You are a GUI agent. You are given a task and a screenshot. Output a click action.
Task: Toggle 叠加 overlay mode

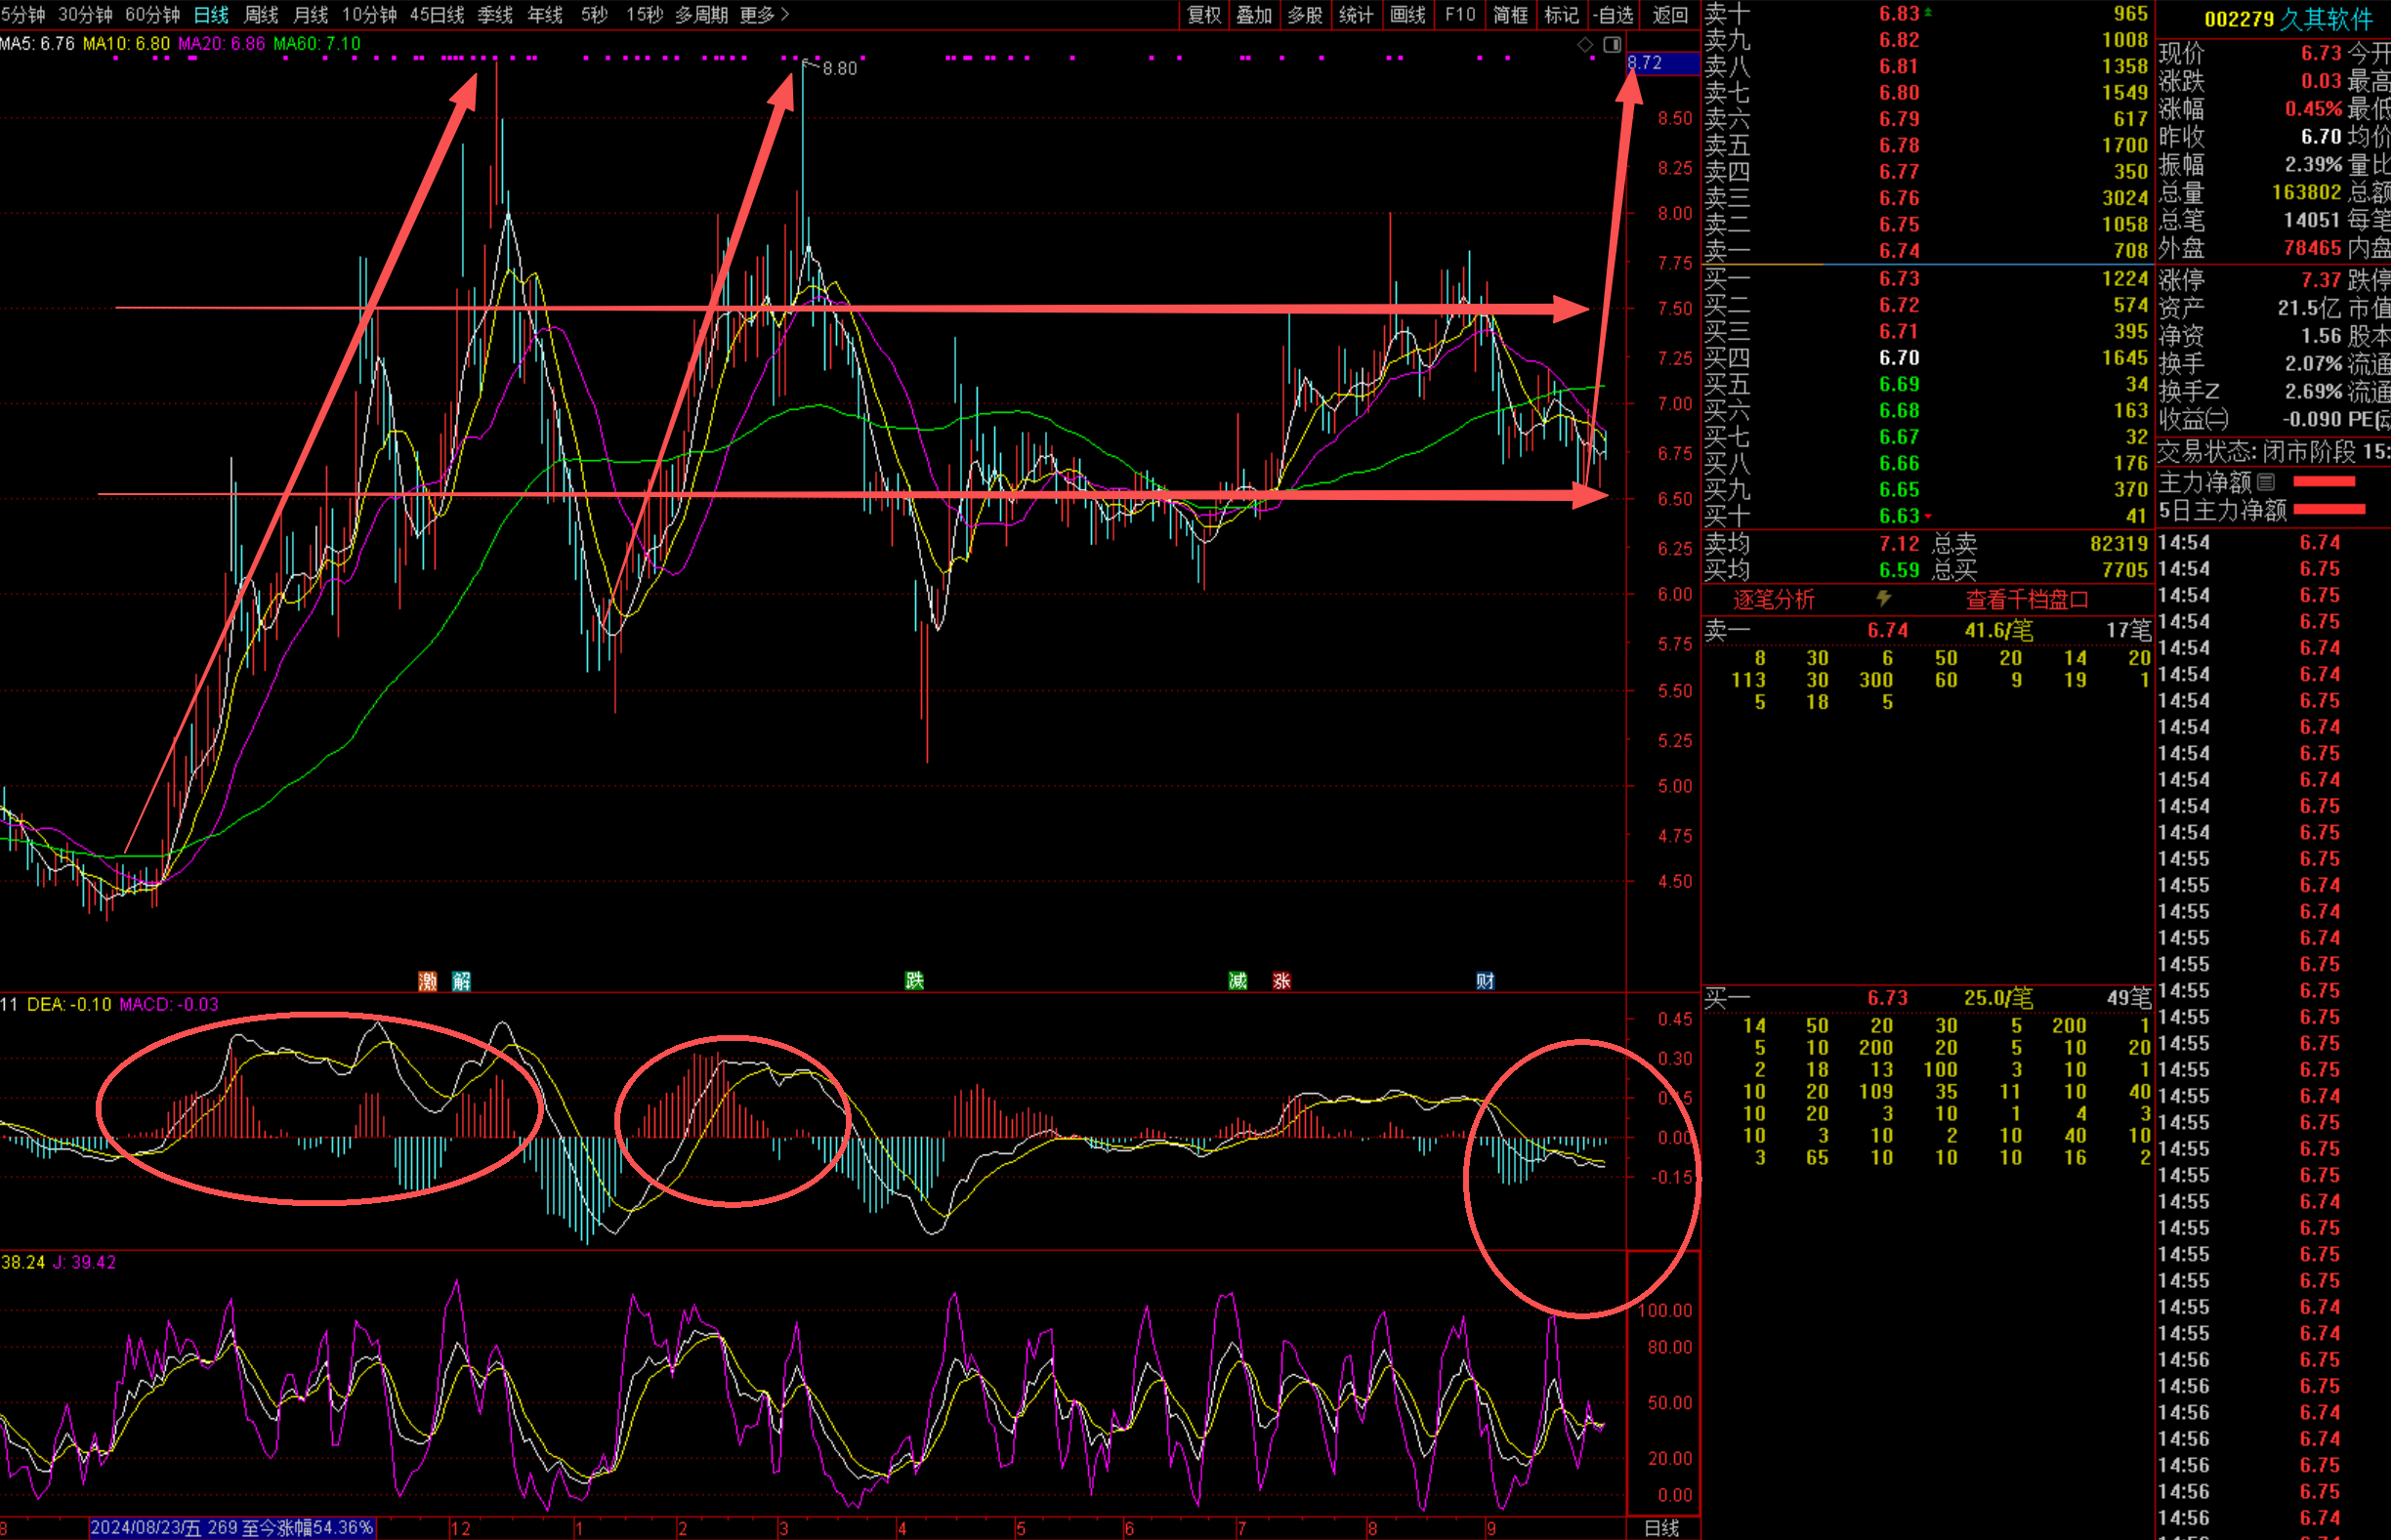[1254, 15]
